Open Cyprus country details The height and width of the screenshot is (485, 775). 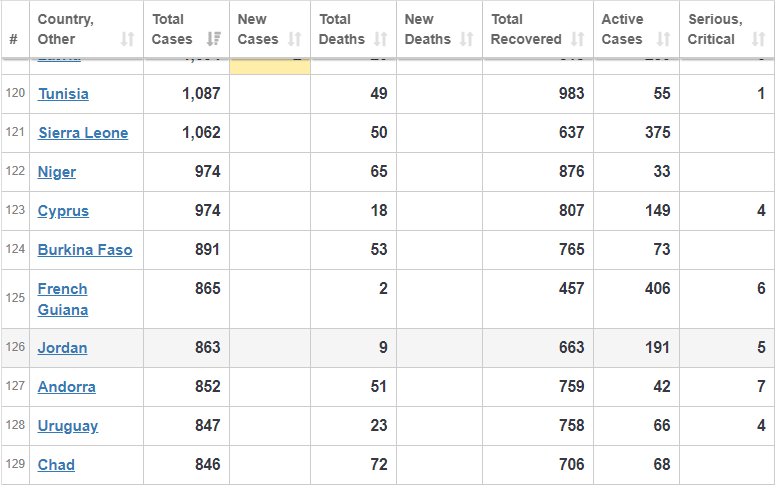(x=63, y=211)
